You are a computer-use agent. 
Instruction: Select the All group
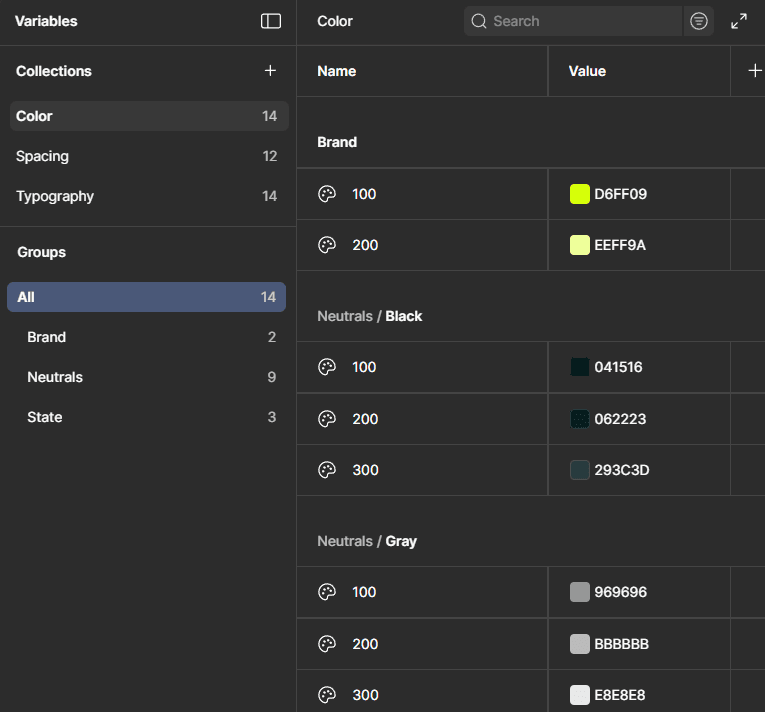pos(146,297)
